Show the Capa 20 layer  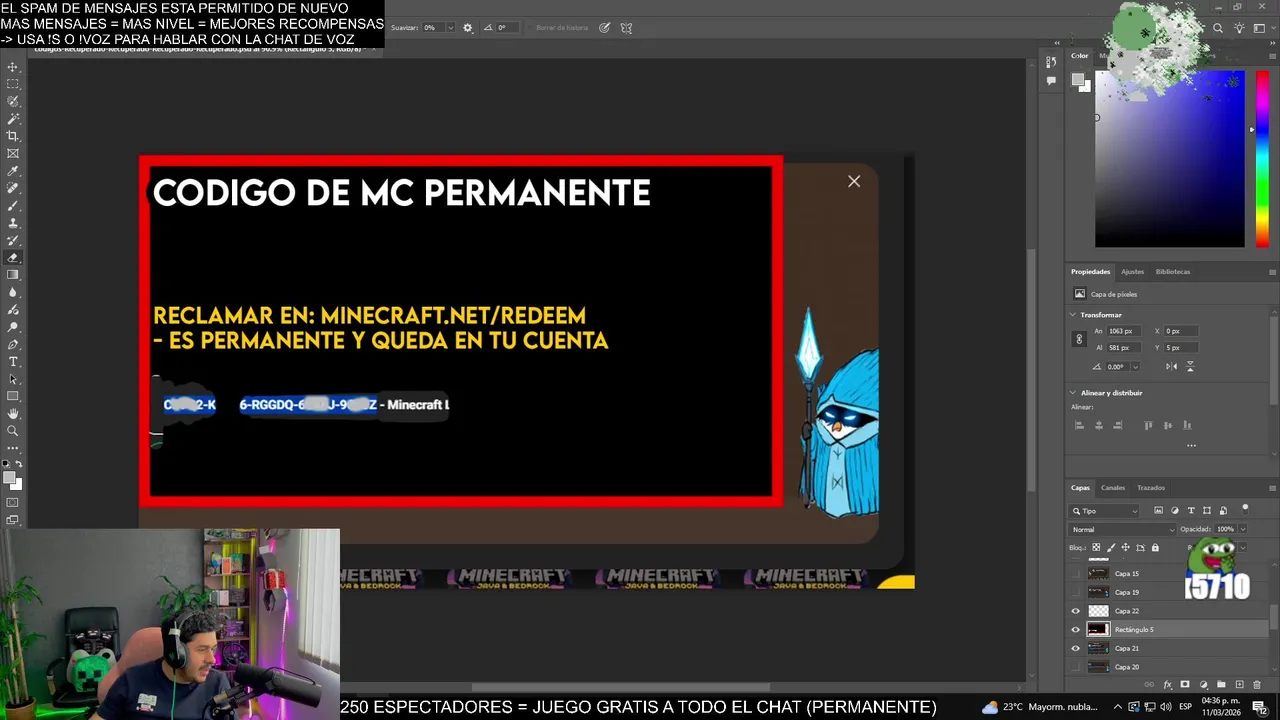click(1075, 667)
